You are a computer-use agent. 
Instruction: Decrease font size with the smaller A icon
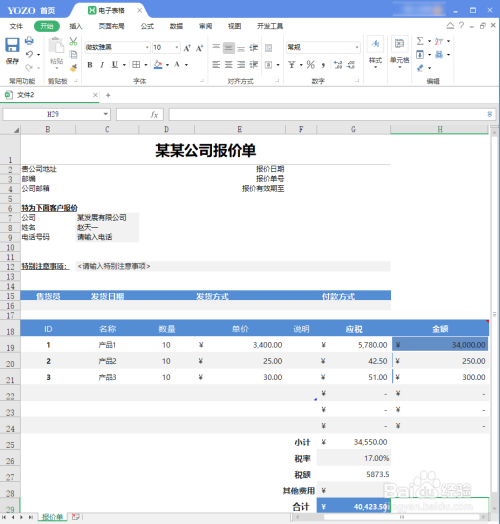coord(199,48)
